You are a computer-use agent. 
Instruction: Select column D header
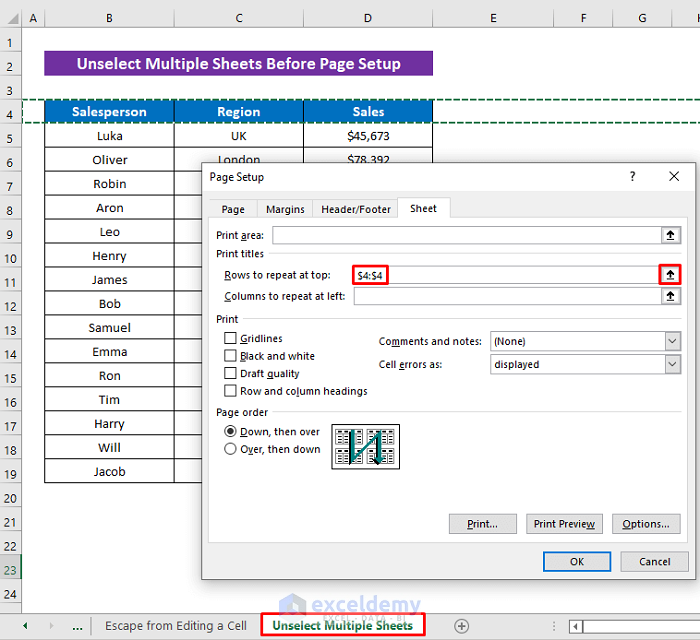(368, 18)
